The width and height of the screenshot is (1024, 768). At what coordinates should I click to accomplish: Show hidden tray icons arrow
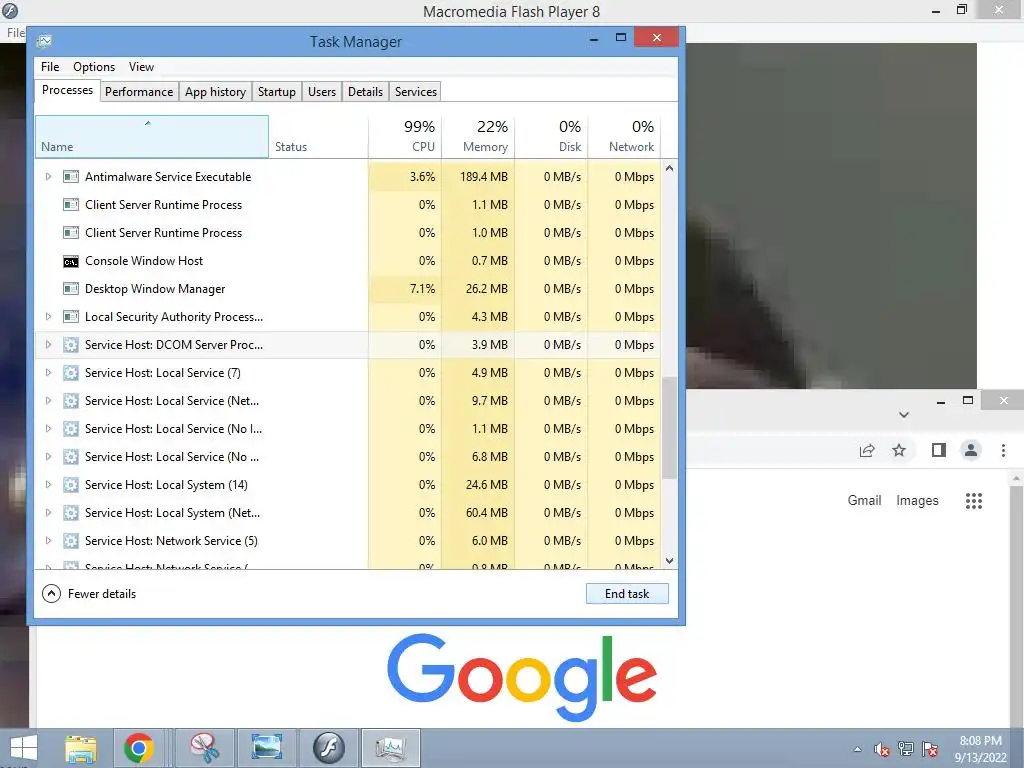point(857,749)
